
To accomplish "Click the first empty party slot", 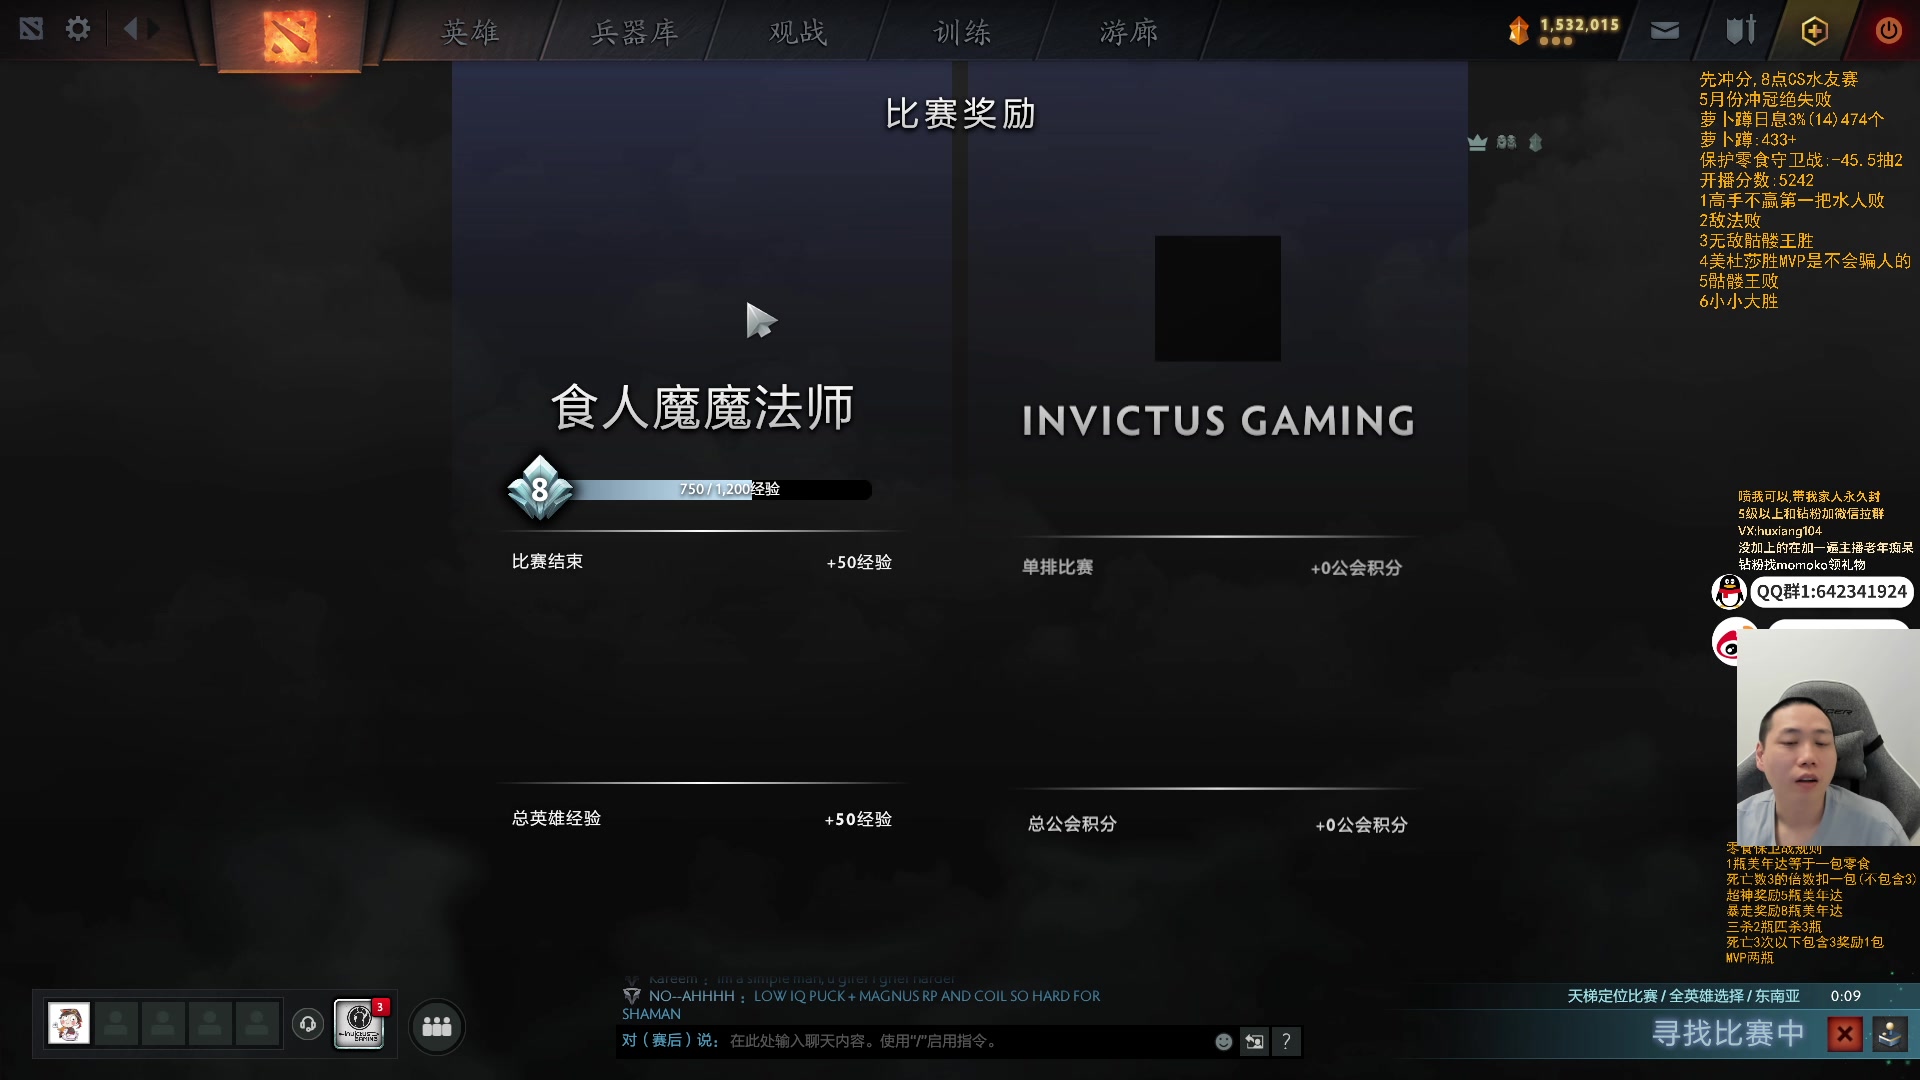I will click(x=116, y=1024).
